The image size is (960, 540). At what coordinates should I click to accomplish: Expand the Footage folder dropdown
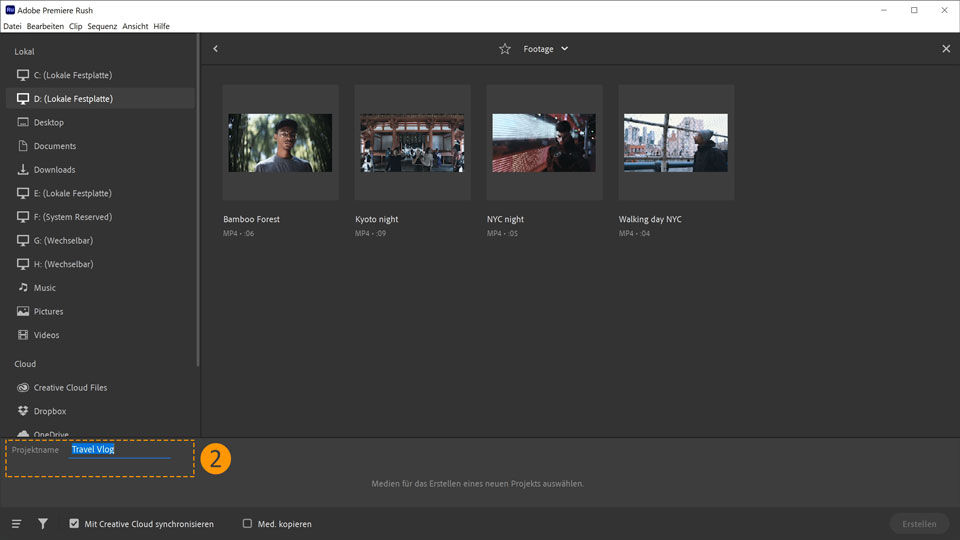(564, 48)
